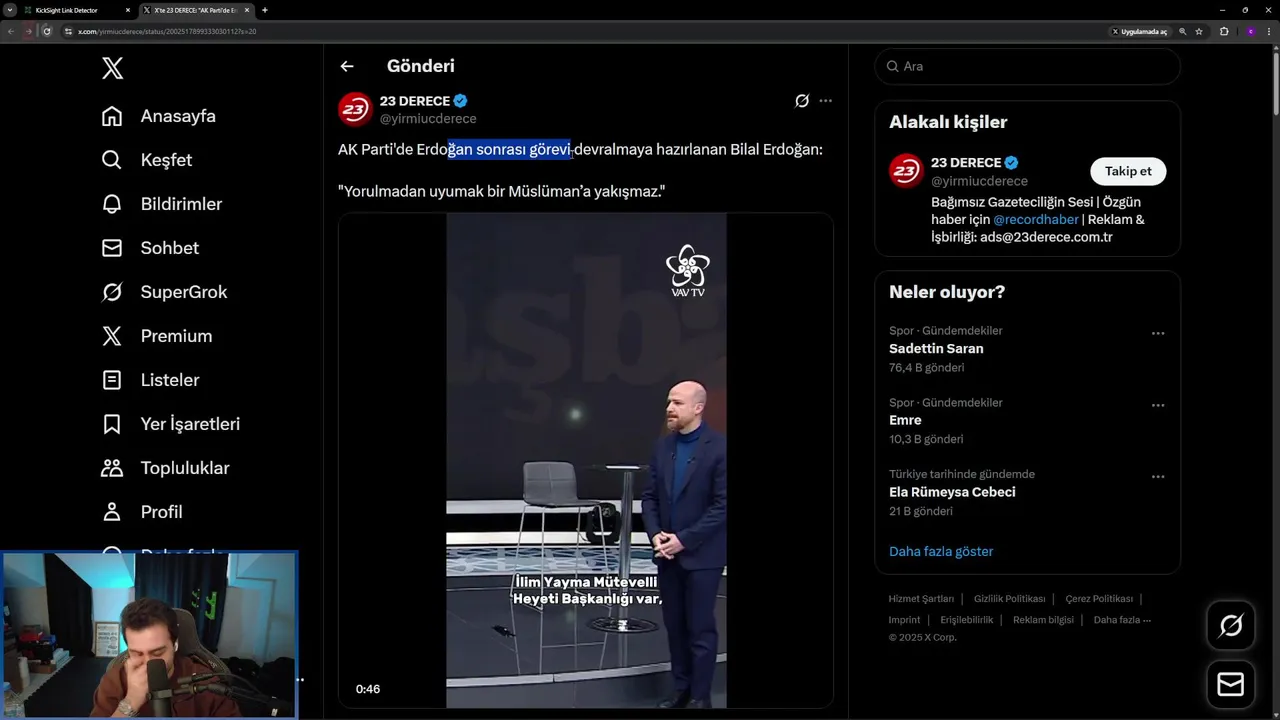1280x720 pixels.
Task: Open Hizmet Şartları footer link
Action: tap(921, 599)
